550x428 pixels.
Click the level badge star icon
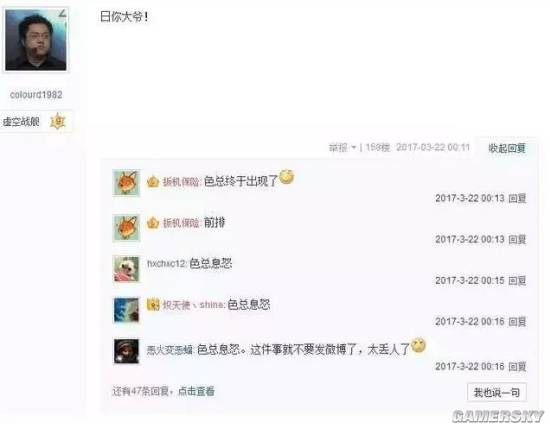point(57,122)
